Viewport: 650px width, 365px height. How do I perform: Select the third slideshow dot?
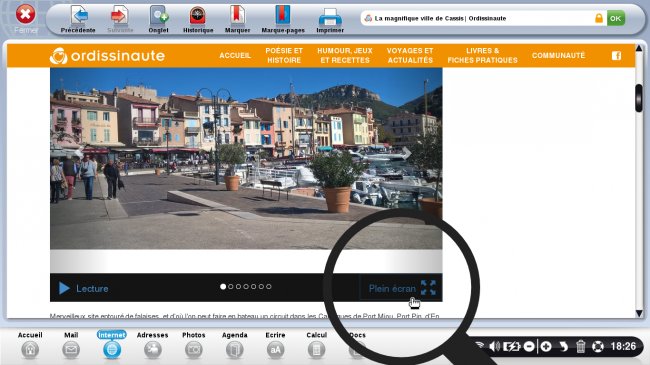pyautogui.click(x=238, y=287)
